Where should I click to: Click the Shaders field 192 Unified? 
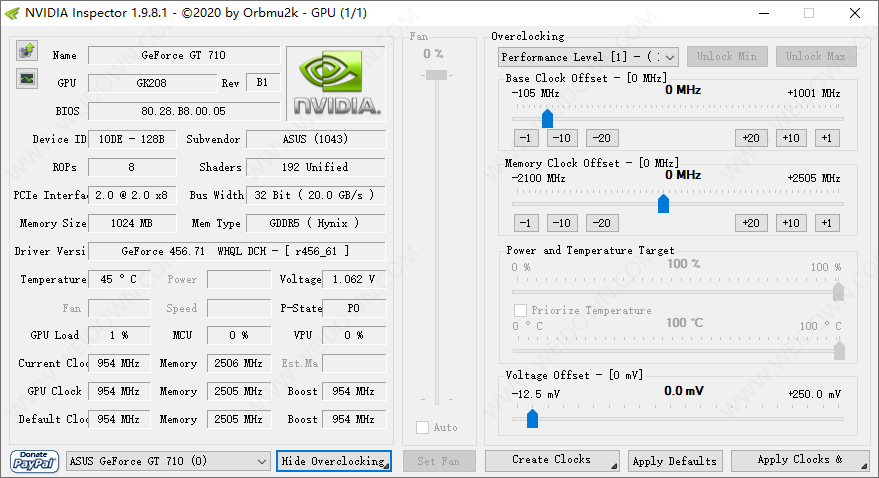[x=316, y=167]
